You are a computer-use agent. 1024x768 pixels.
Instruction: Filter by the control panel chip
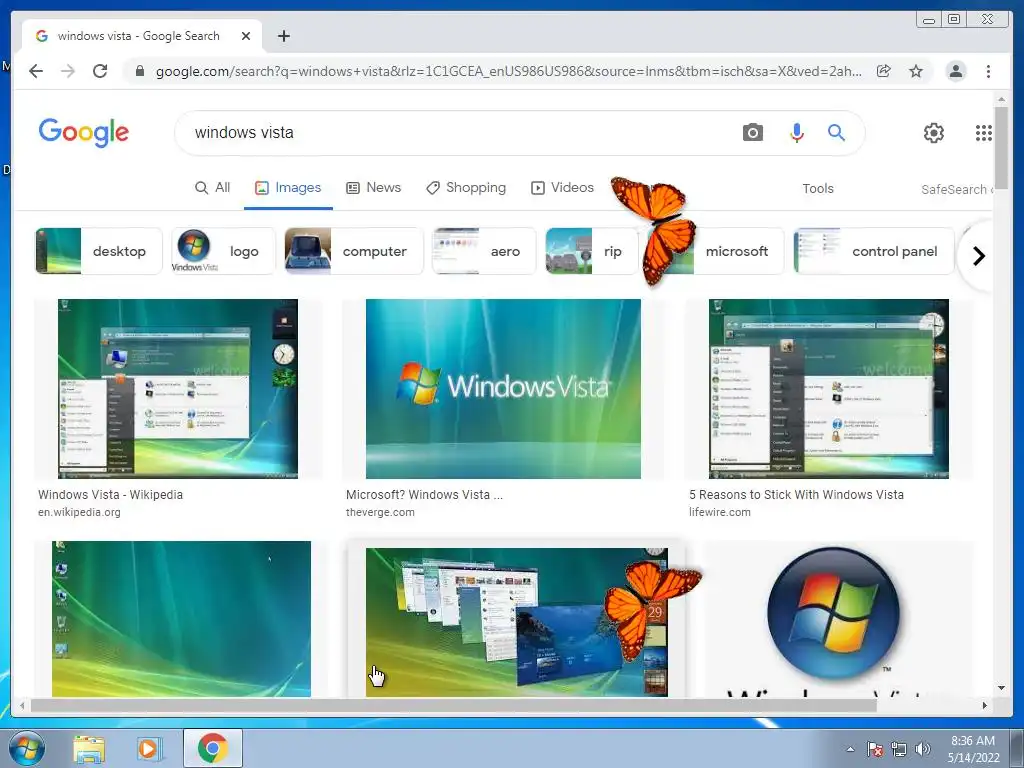click(874, 251)
